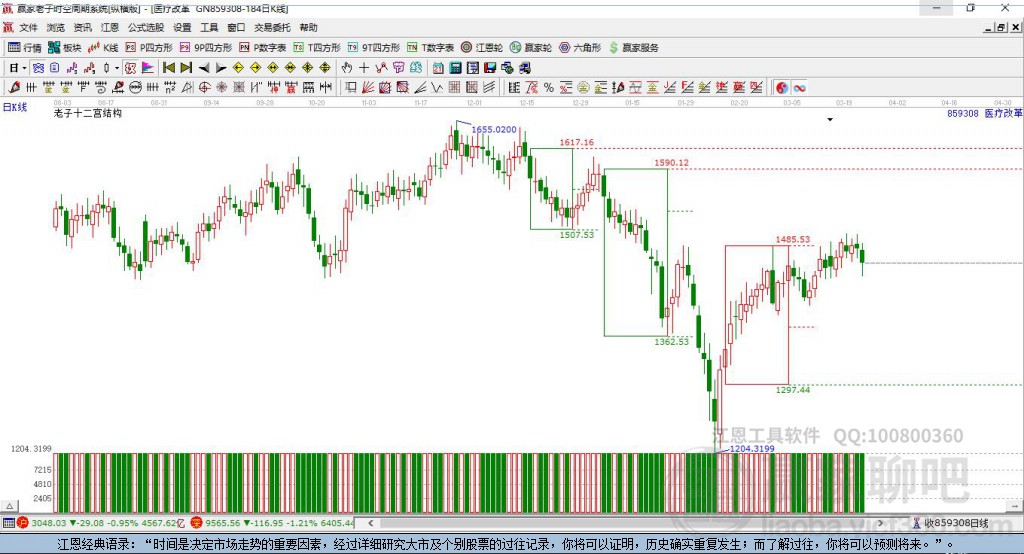Open the P数字表 number table

pos(263,48)
